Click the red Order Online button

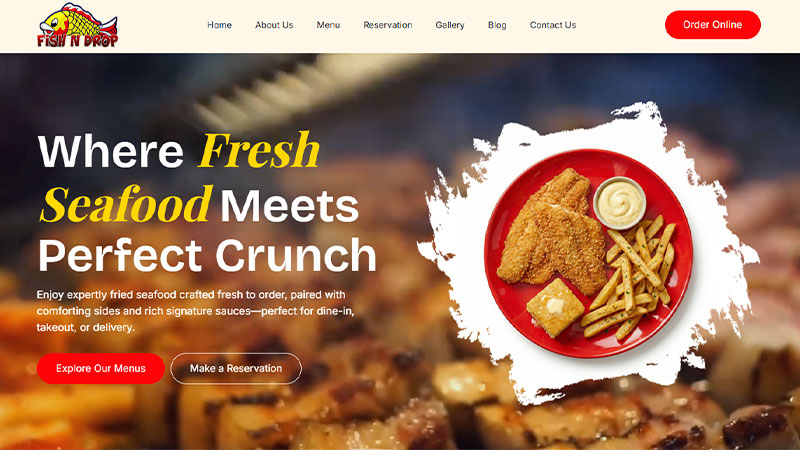click(x=713, y=24)
